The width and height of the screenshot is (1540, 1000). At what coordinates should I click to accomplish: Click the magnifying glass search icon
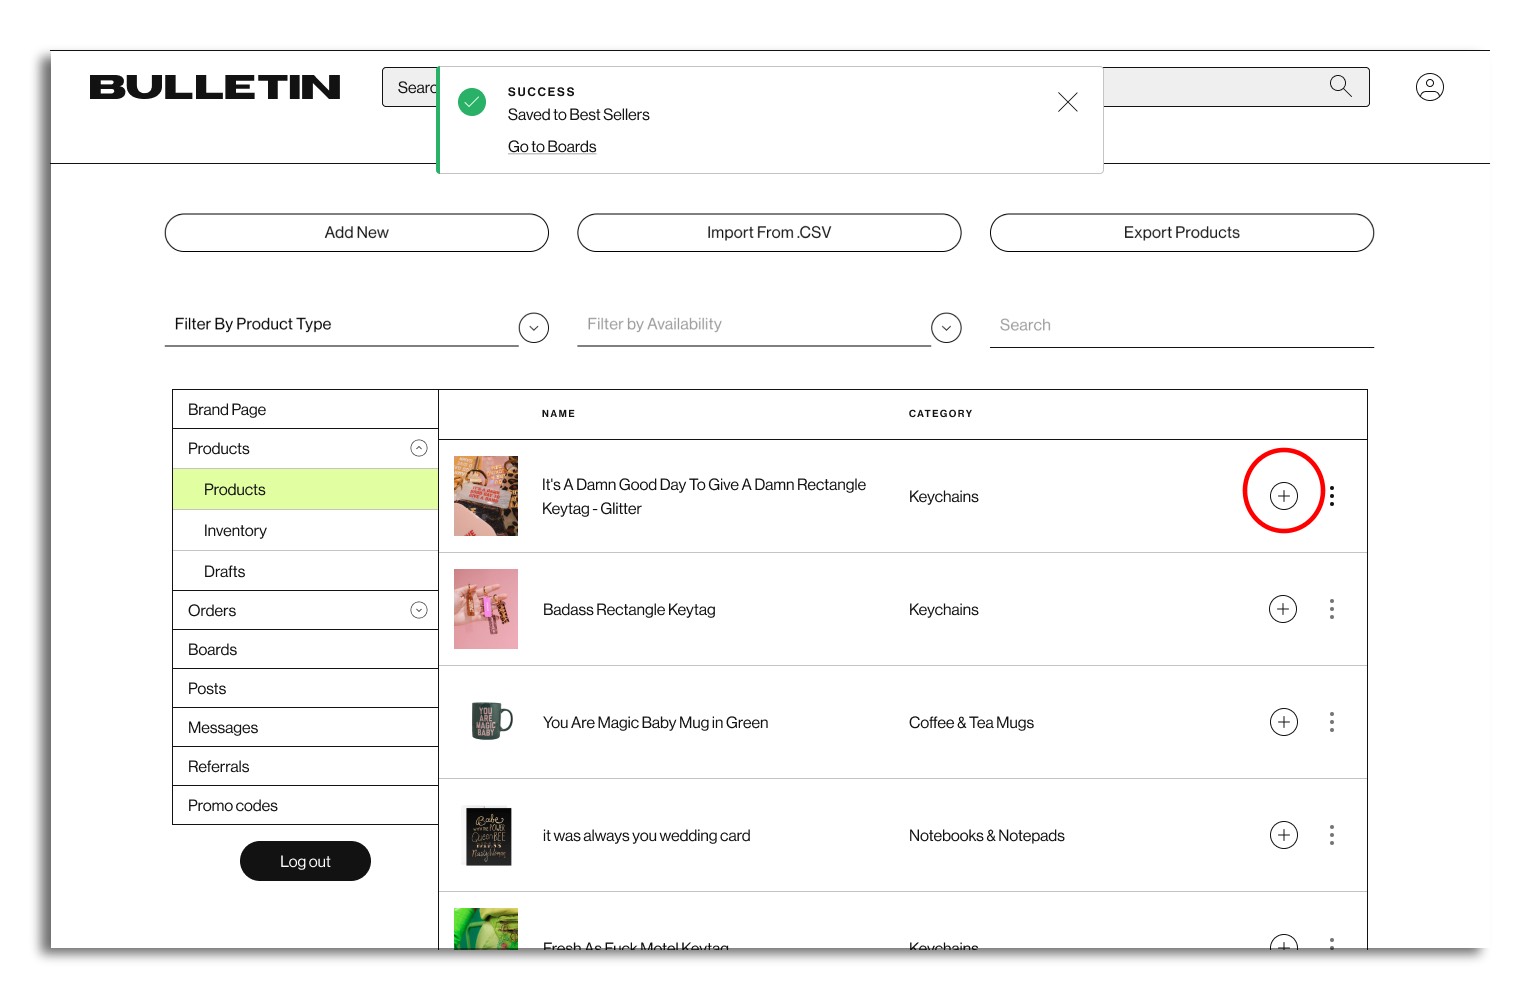coord(1340,86)
